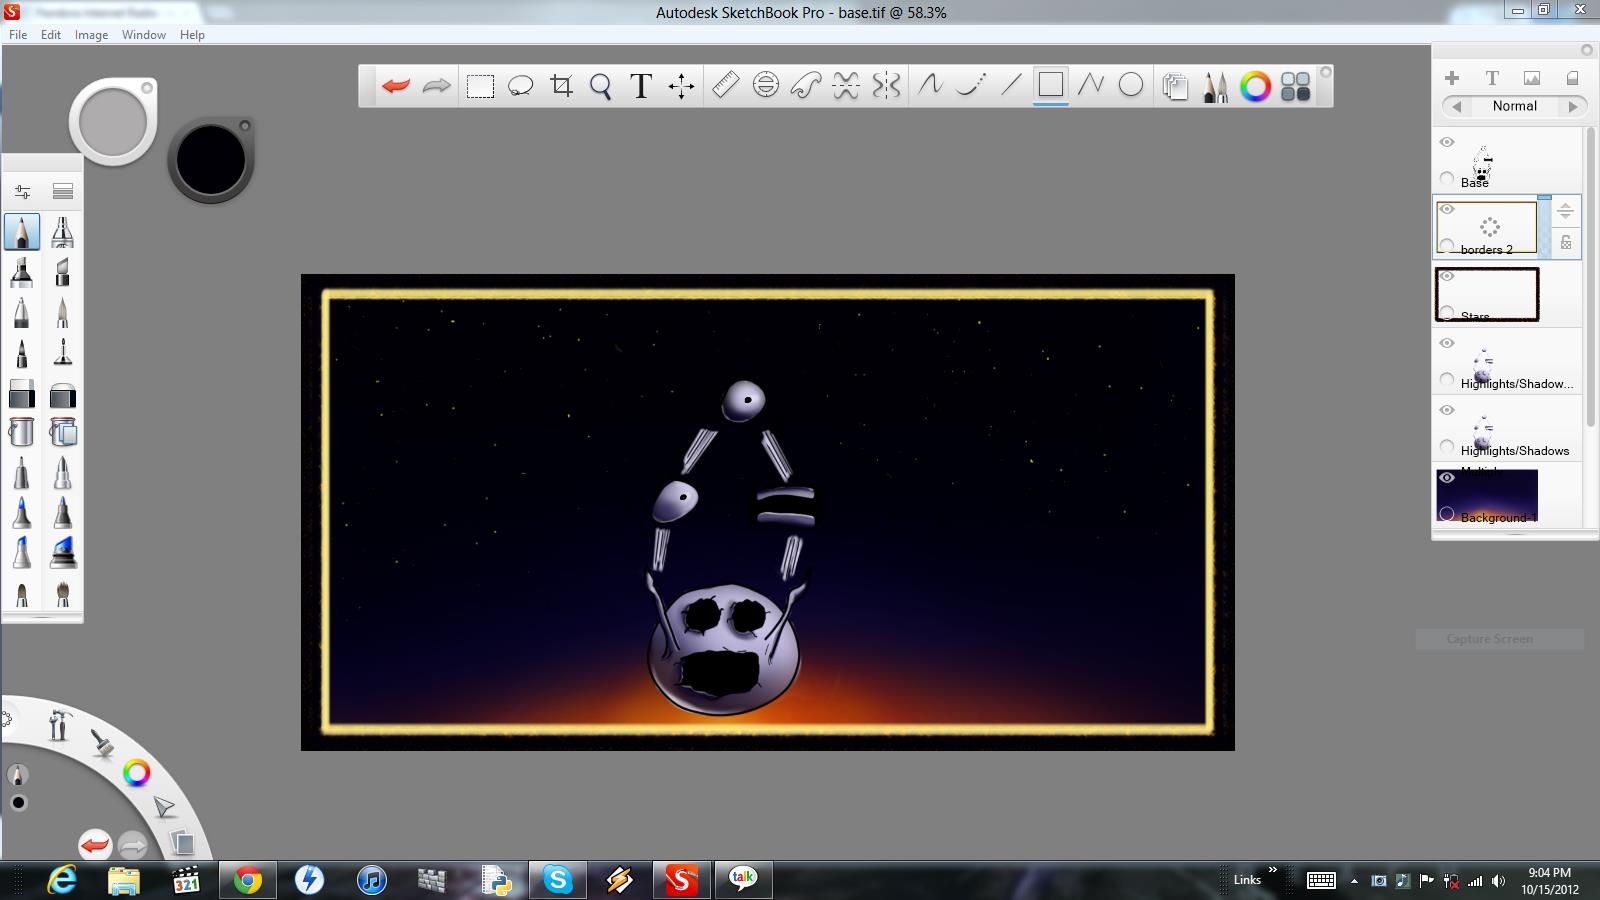Select the Text tool in top toolbar

click(641, 86)
